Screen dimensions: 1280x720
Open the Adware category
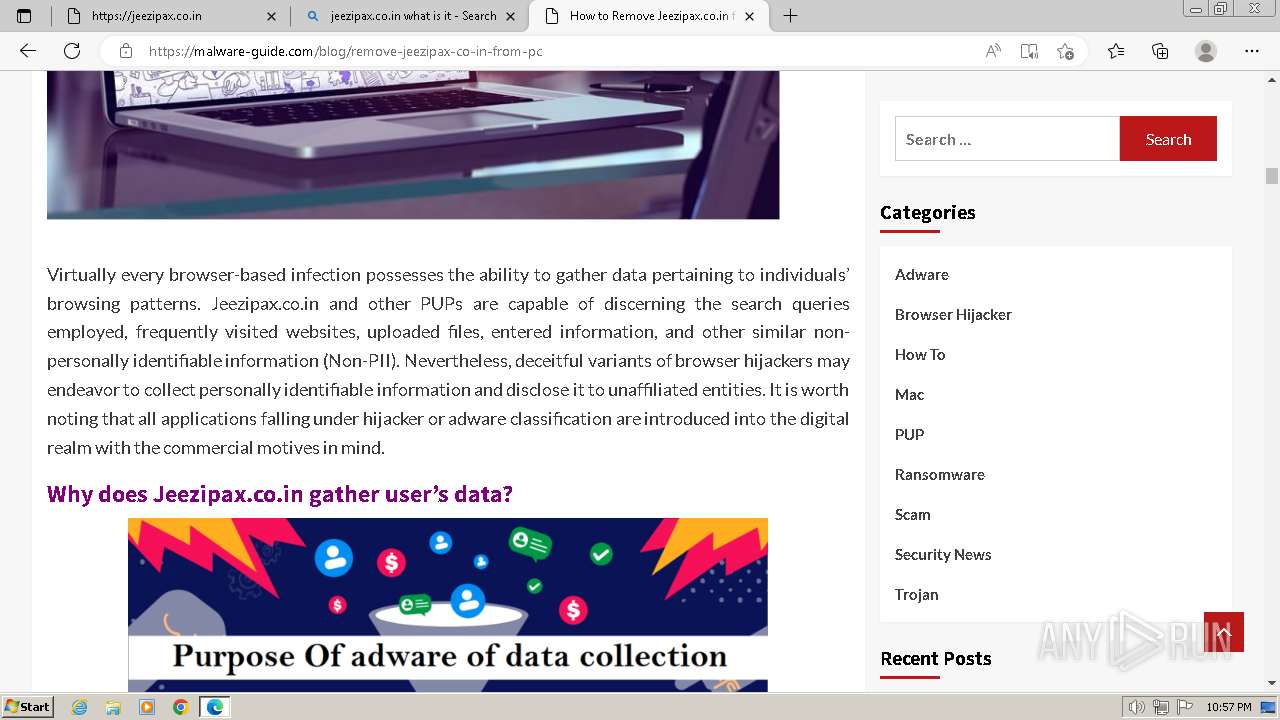click(922, 274)
